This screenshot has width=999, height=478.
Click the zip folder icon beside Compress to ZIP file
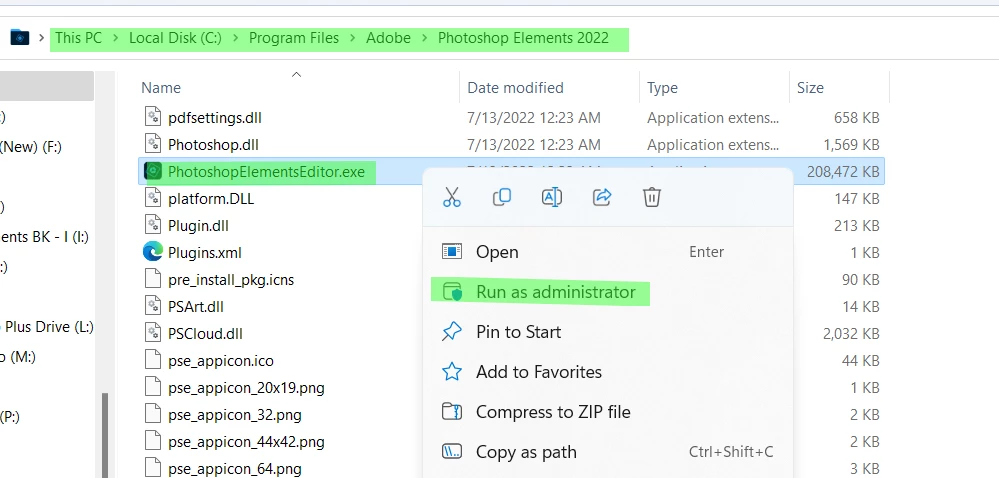452,412
